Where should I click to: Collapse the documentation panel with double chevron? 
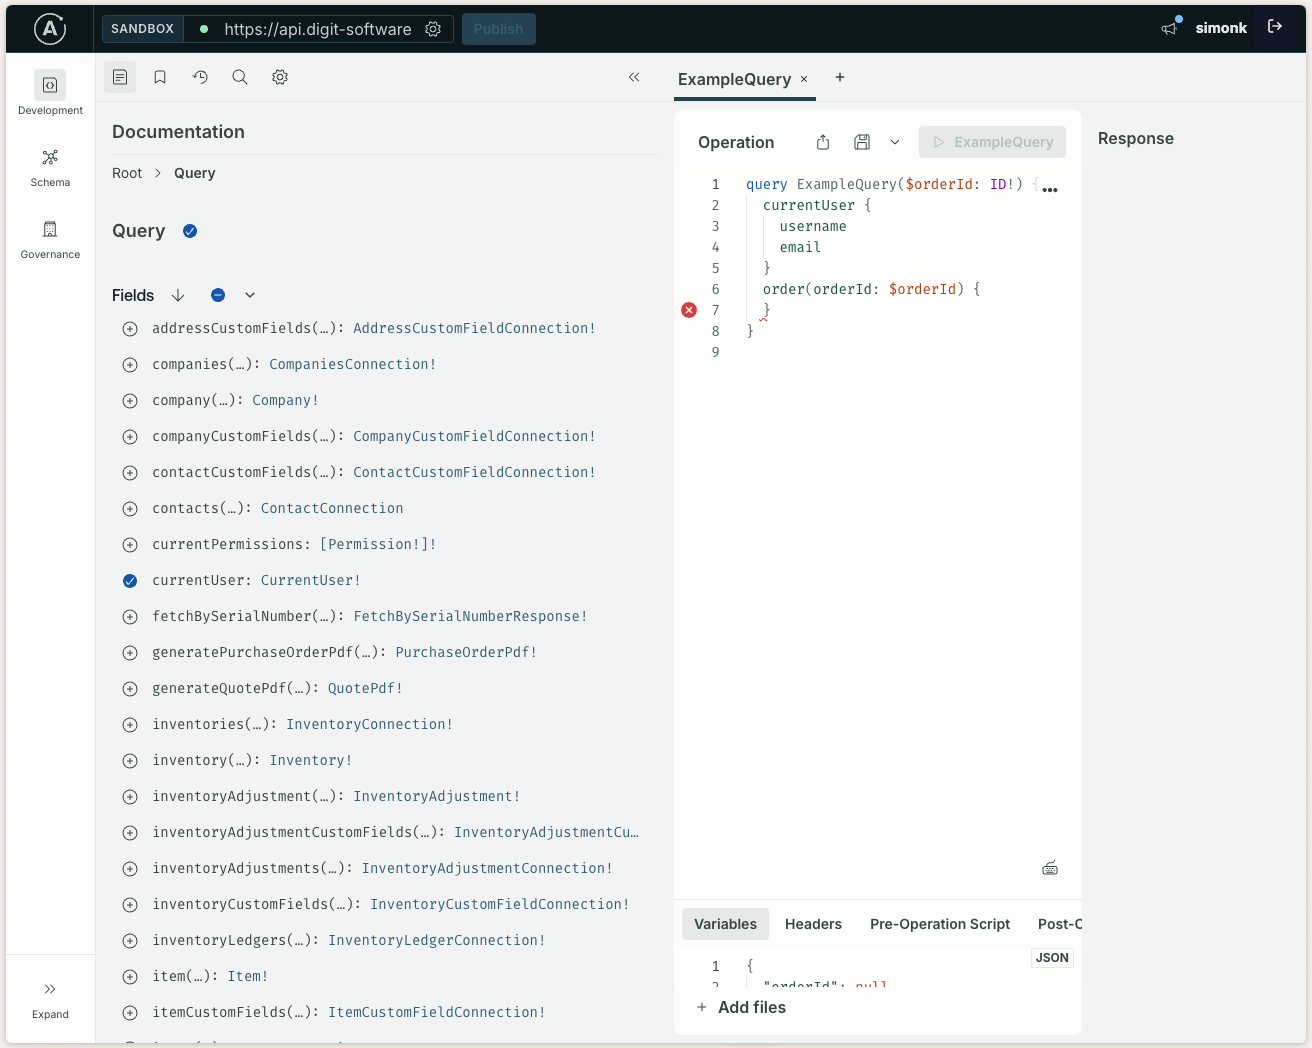click(x=634, y=77)
